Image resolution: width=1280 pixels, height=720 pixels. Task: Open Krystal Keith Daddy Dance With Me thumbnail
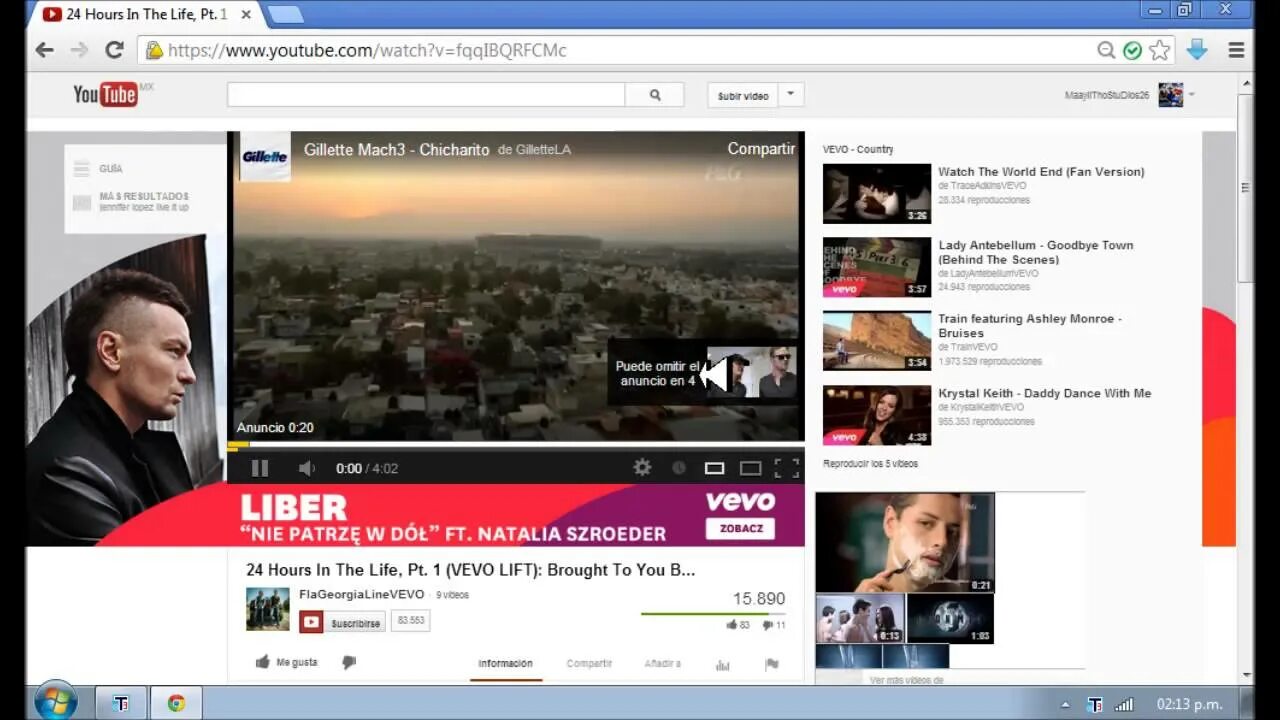(x=877, y=415)
